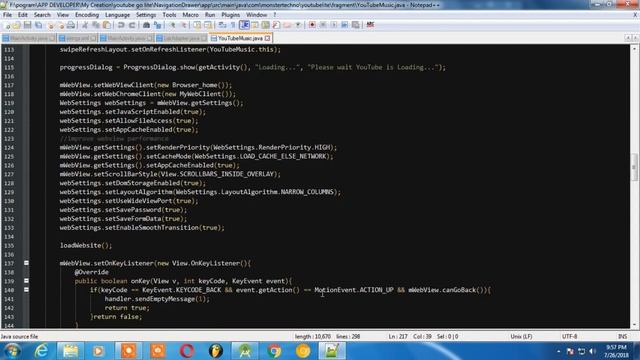Click line number 124 in the margin
The height and width of the screenshot is (360, 640).
[9, 147]
